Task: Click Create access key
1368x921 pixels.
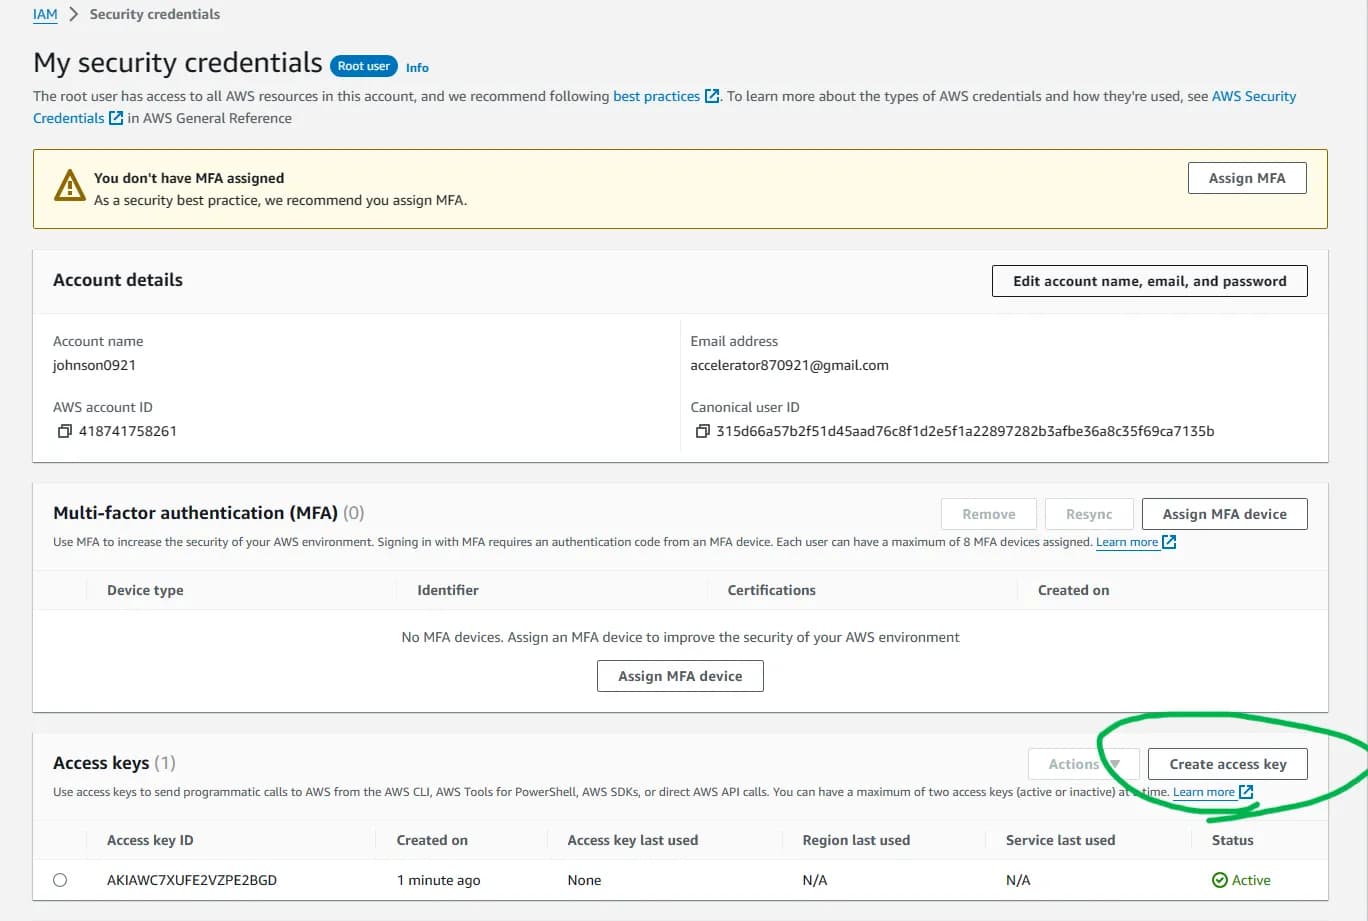Action: (1228, 763)
